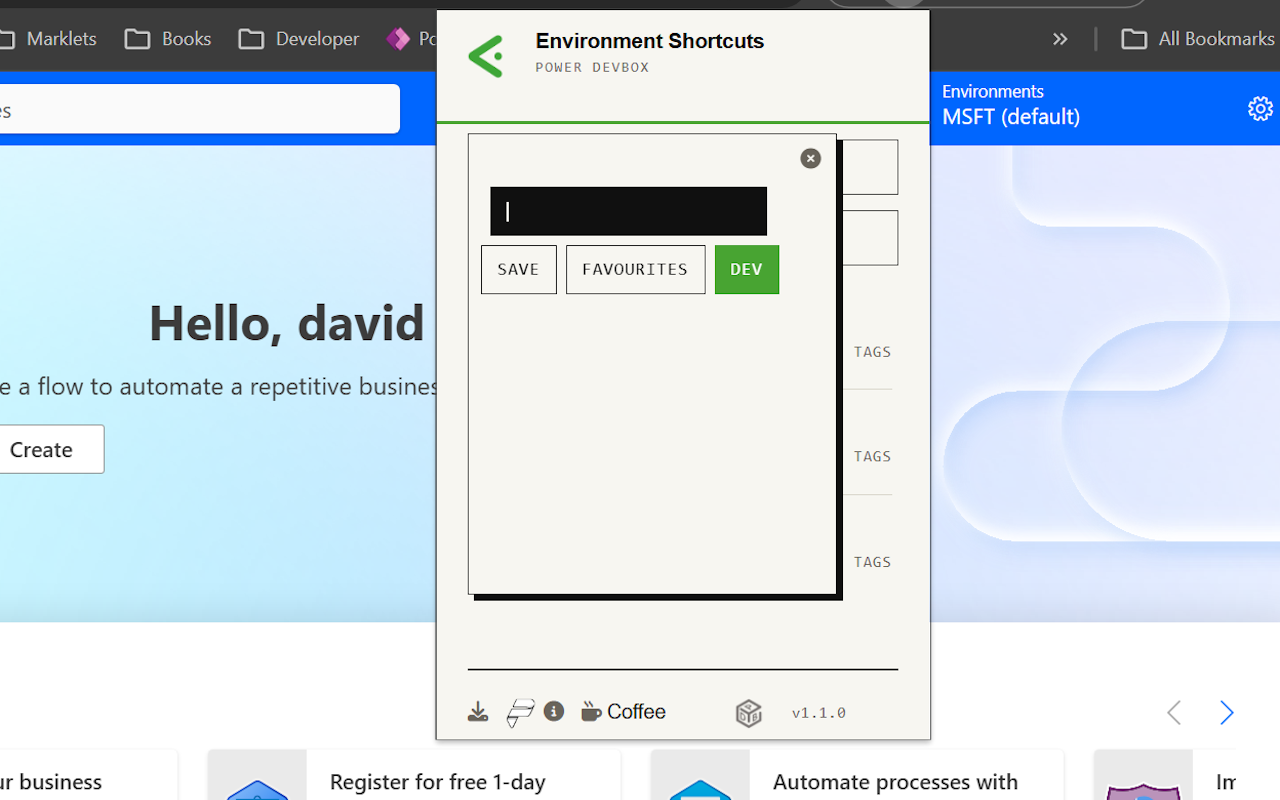Click the SAVE button

point(518,270)
